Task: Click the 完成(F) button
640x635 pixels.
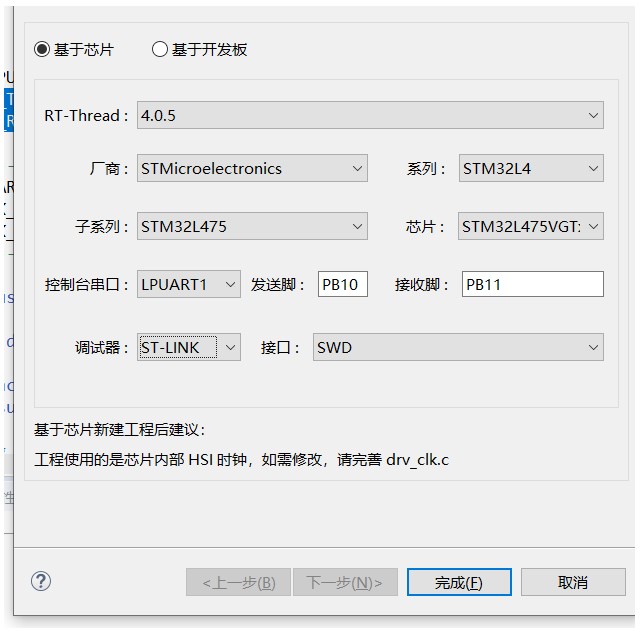Action: pos(459,582)
